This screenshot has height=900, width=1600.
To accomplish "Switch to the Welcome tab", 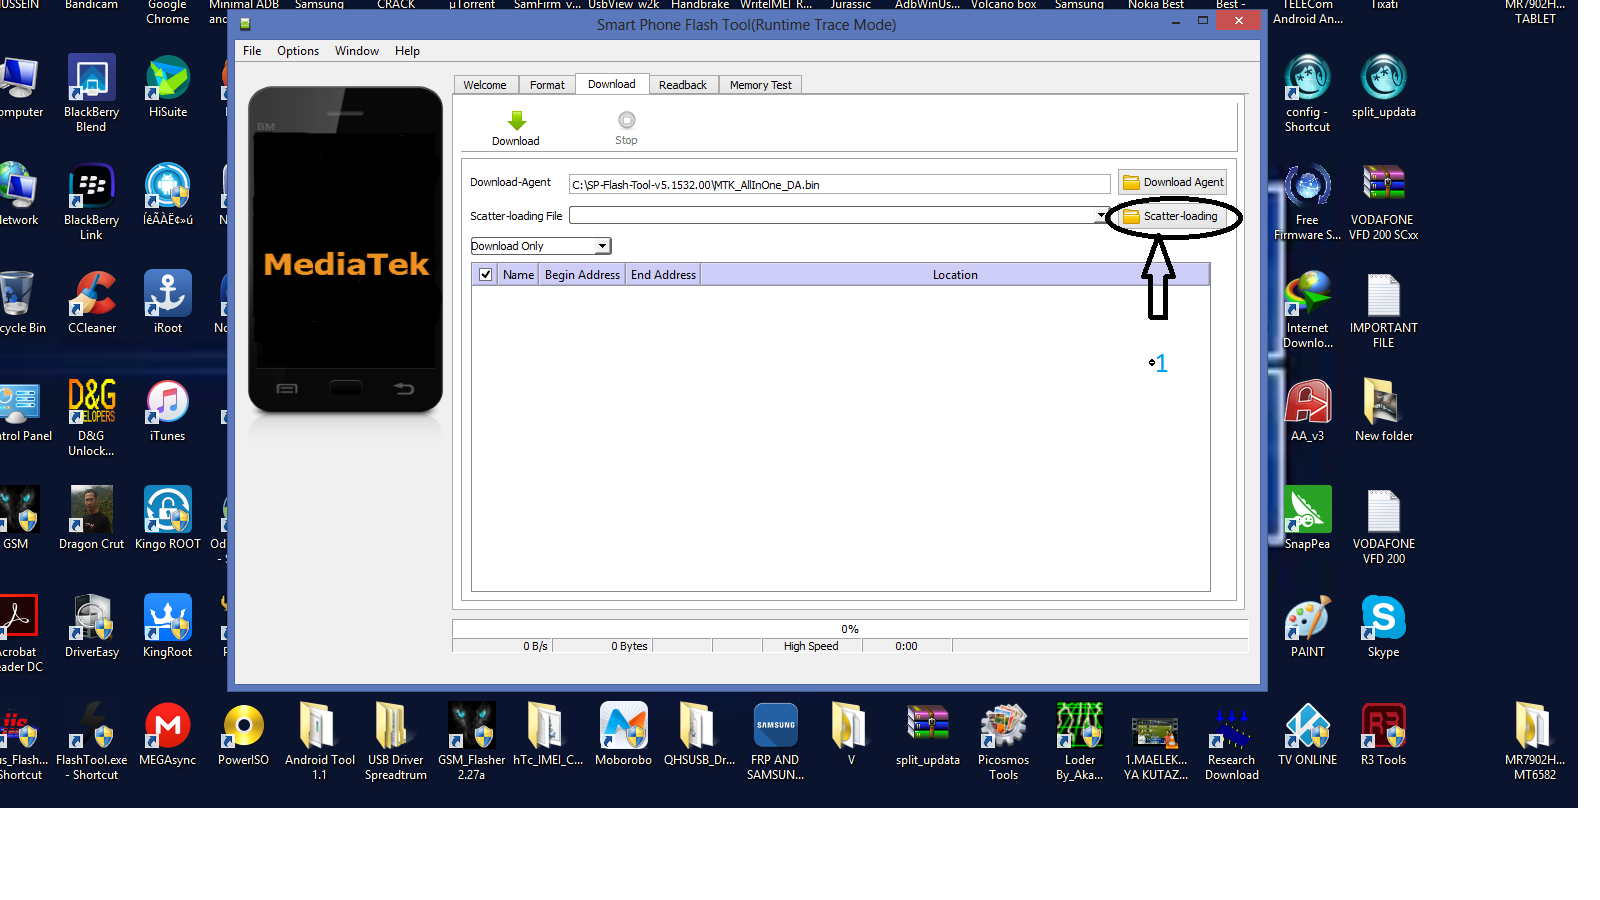I will click(x=485, y=85).
